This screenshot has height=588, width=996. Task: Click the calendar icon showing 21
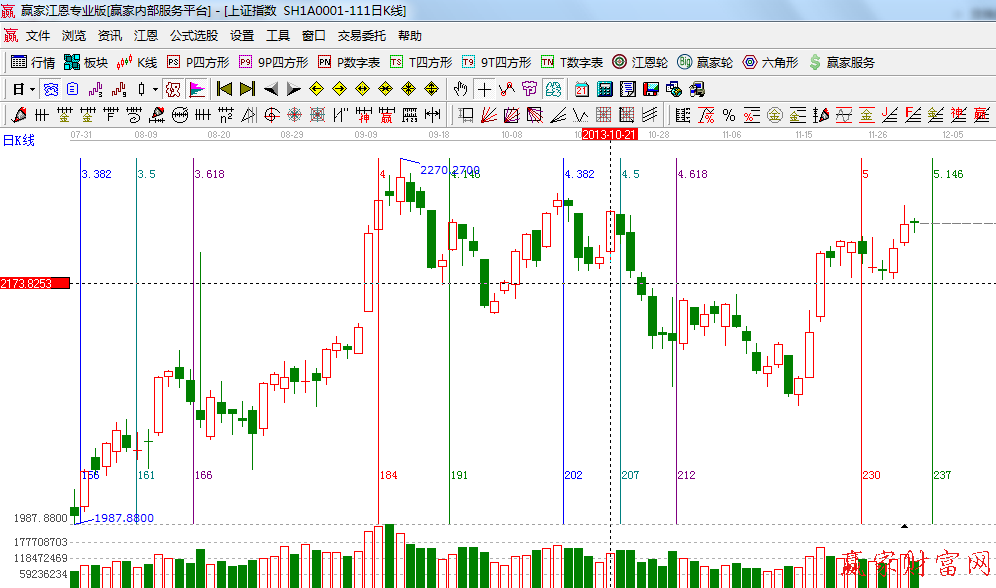[581, 88]
